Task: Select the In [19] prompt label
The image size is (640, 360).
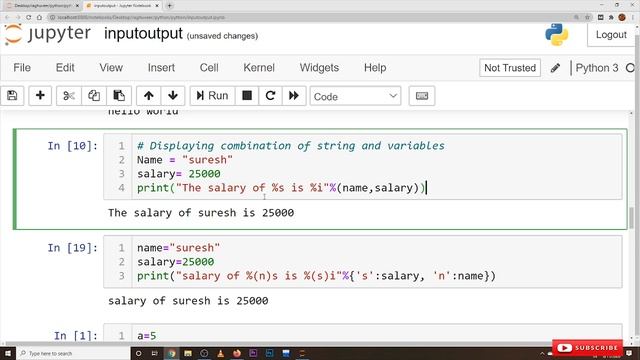Action: coord(73,248)
